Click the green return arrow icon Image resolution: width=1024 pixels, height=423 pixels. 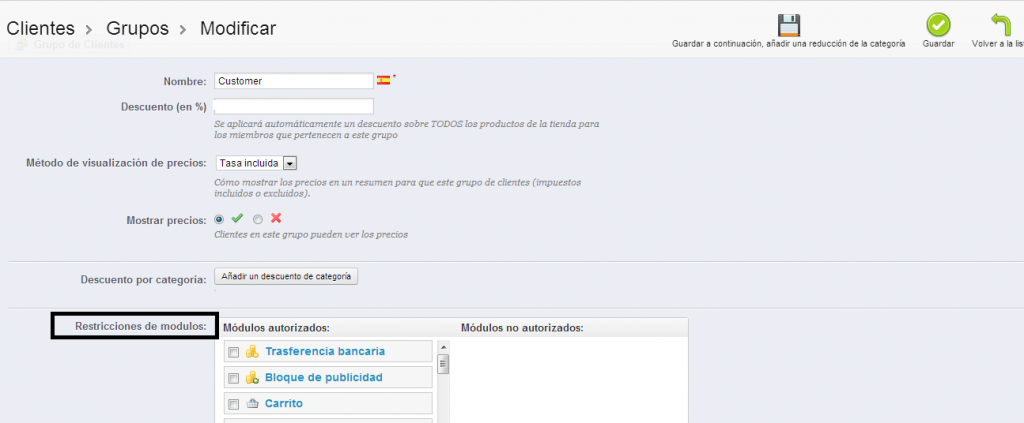1001,25
